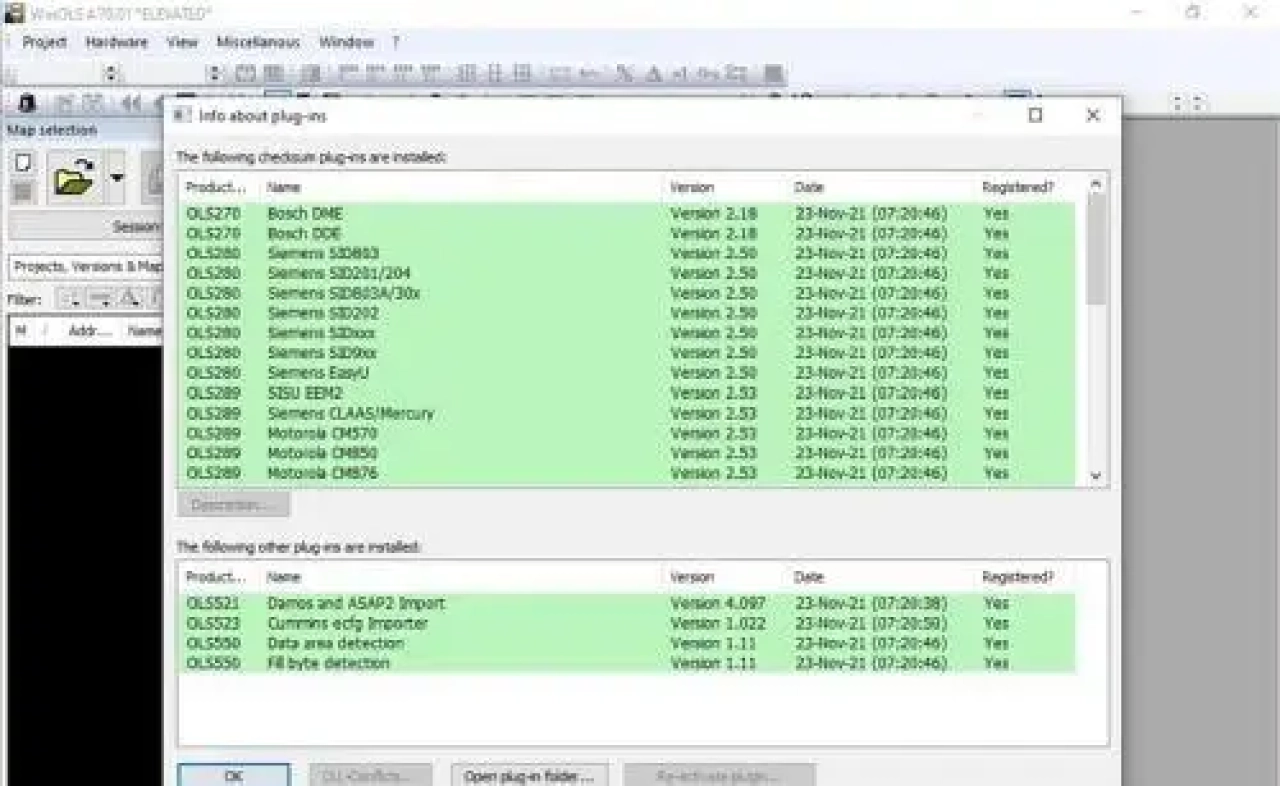Viewport: 1280px width, 786px height.
Task: Select the Motorola CM850 row
Action: [x=628, y=453]
